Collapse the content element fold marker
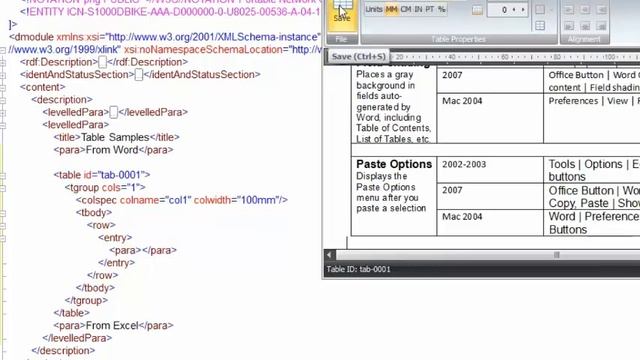Viewport: 640px width, 360px height. (3, 88)
